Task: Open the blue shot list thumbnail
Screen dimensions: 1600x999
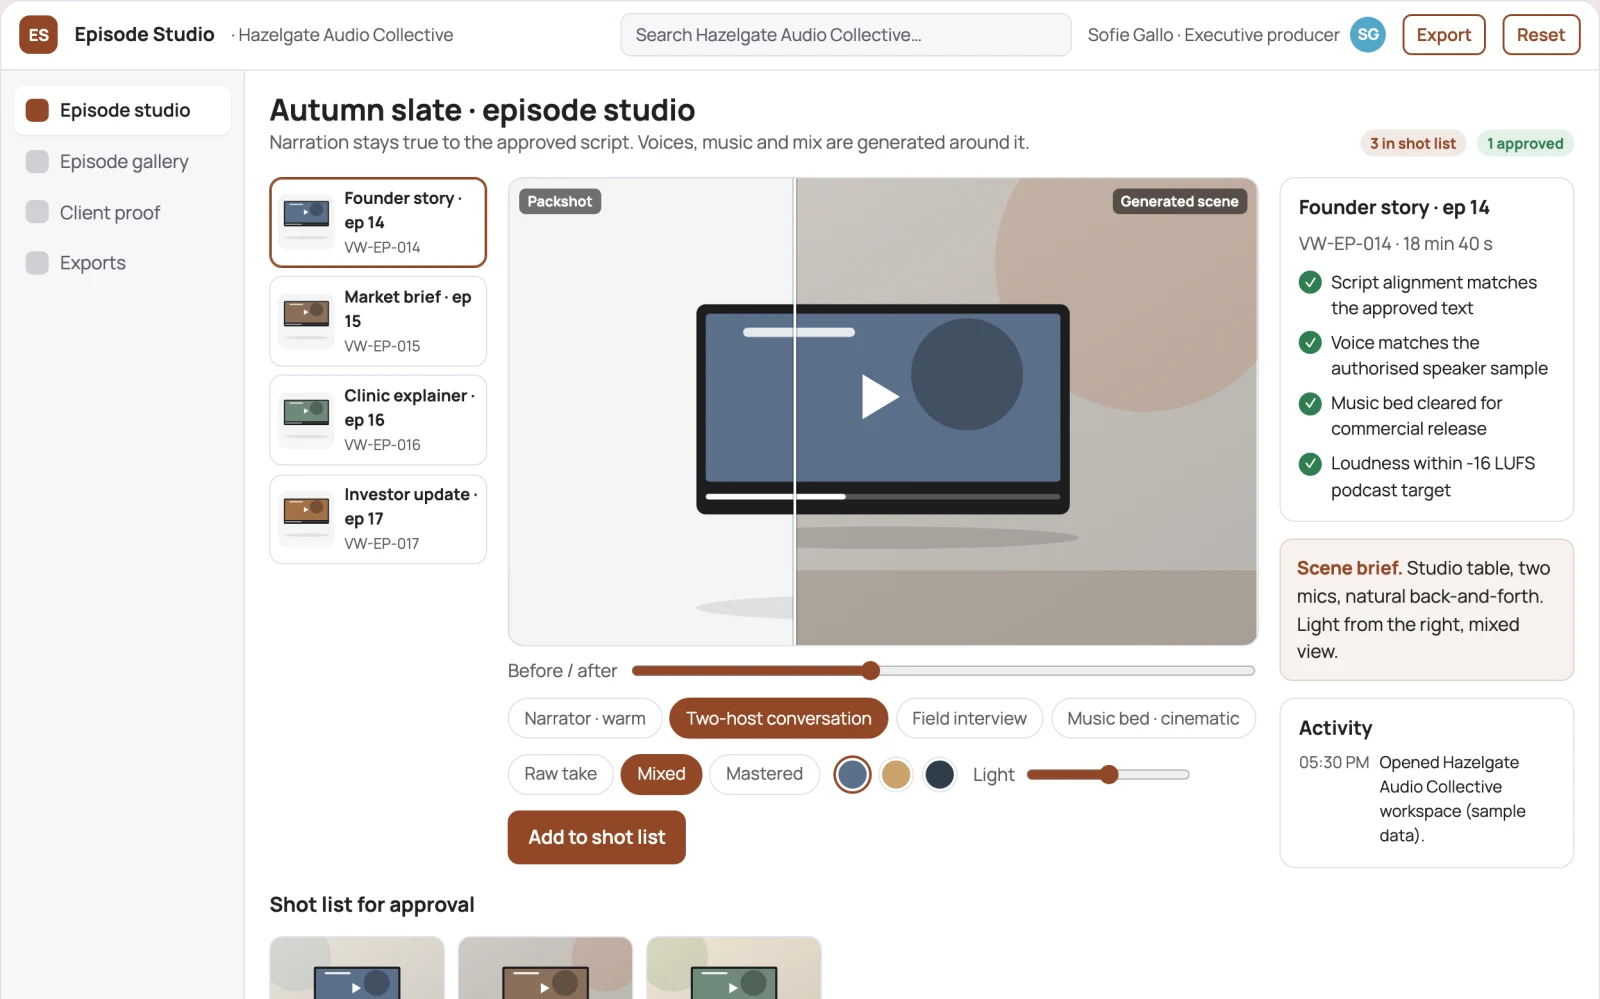Action: pyautogui.click(x=357, y=968)
